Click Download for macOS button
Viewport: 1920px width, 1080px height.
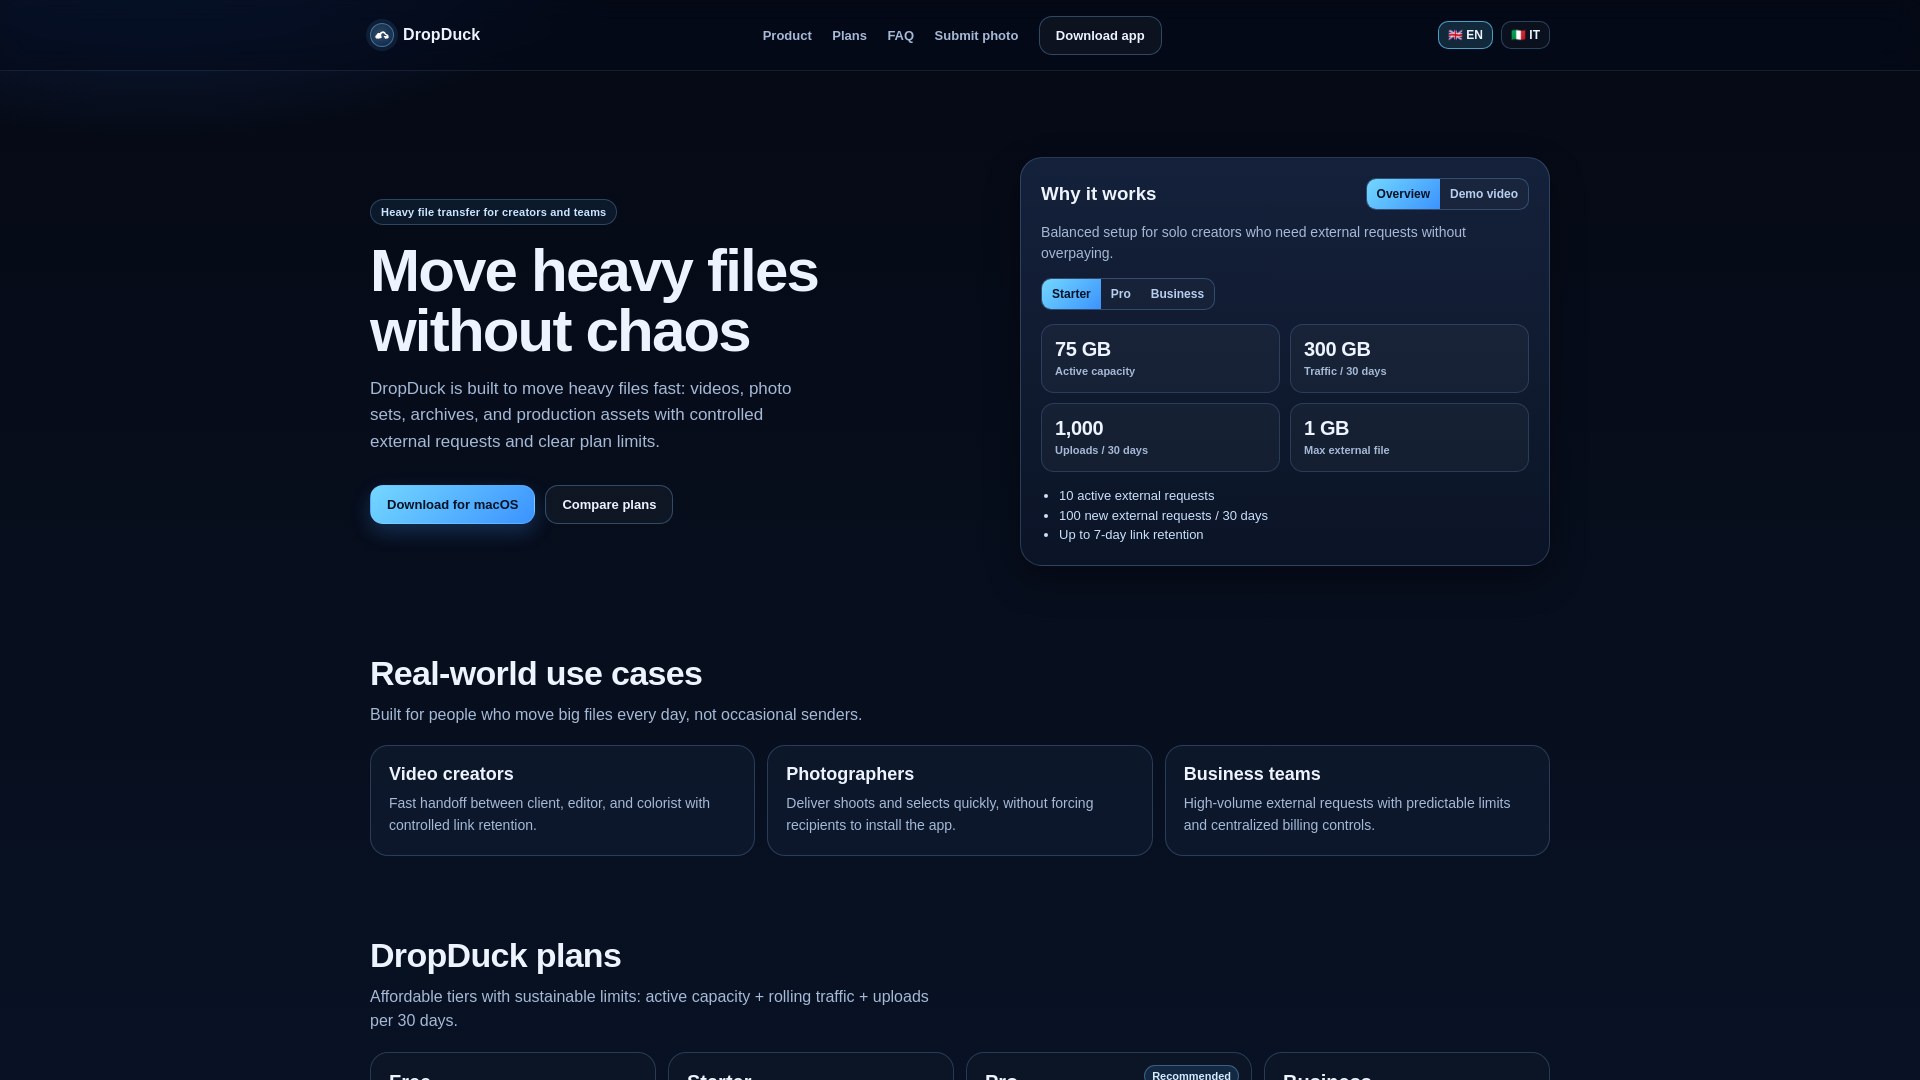coord(452,505)
